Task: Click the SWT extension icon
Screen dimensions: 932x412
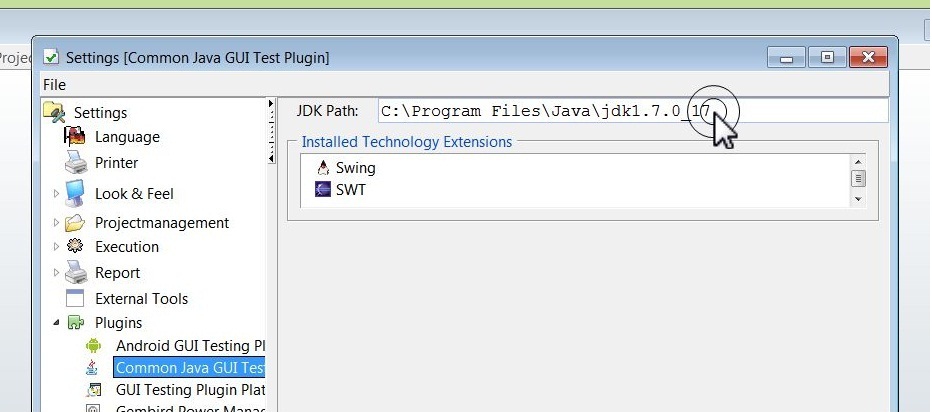Action: click(x=323, y=189)
